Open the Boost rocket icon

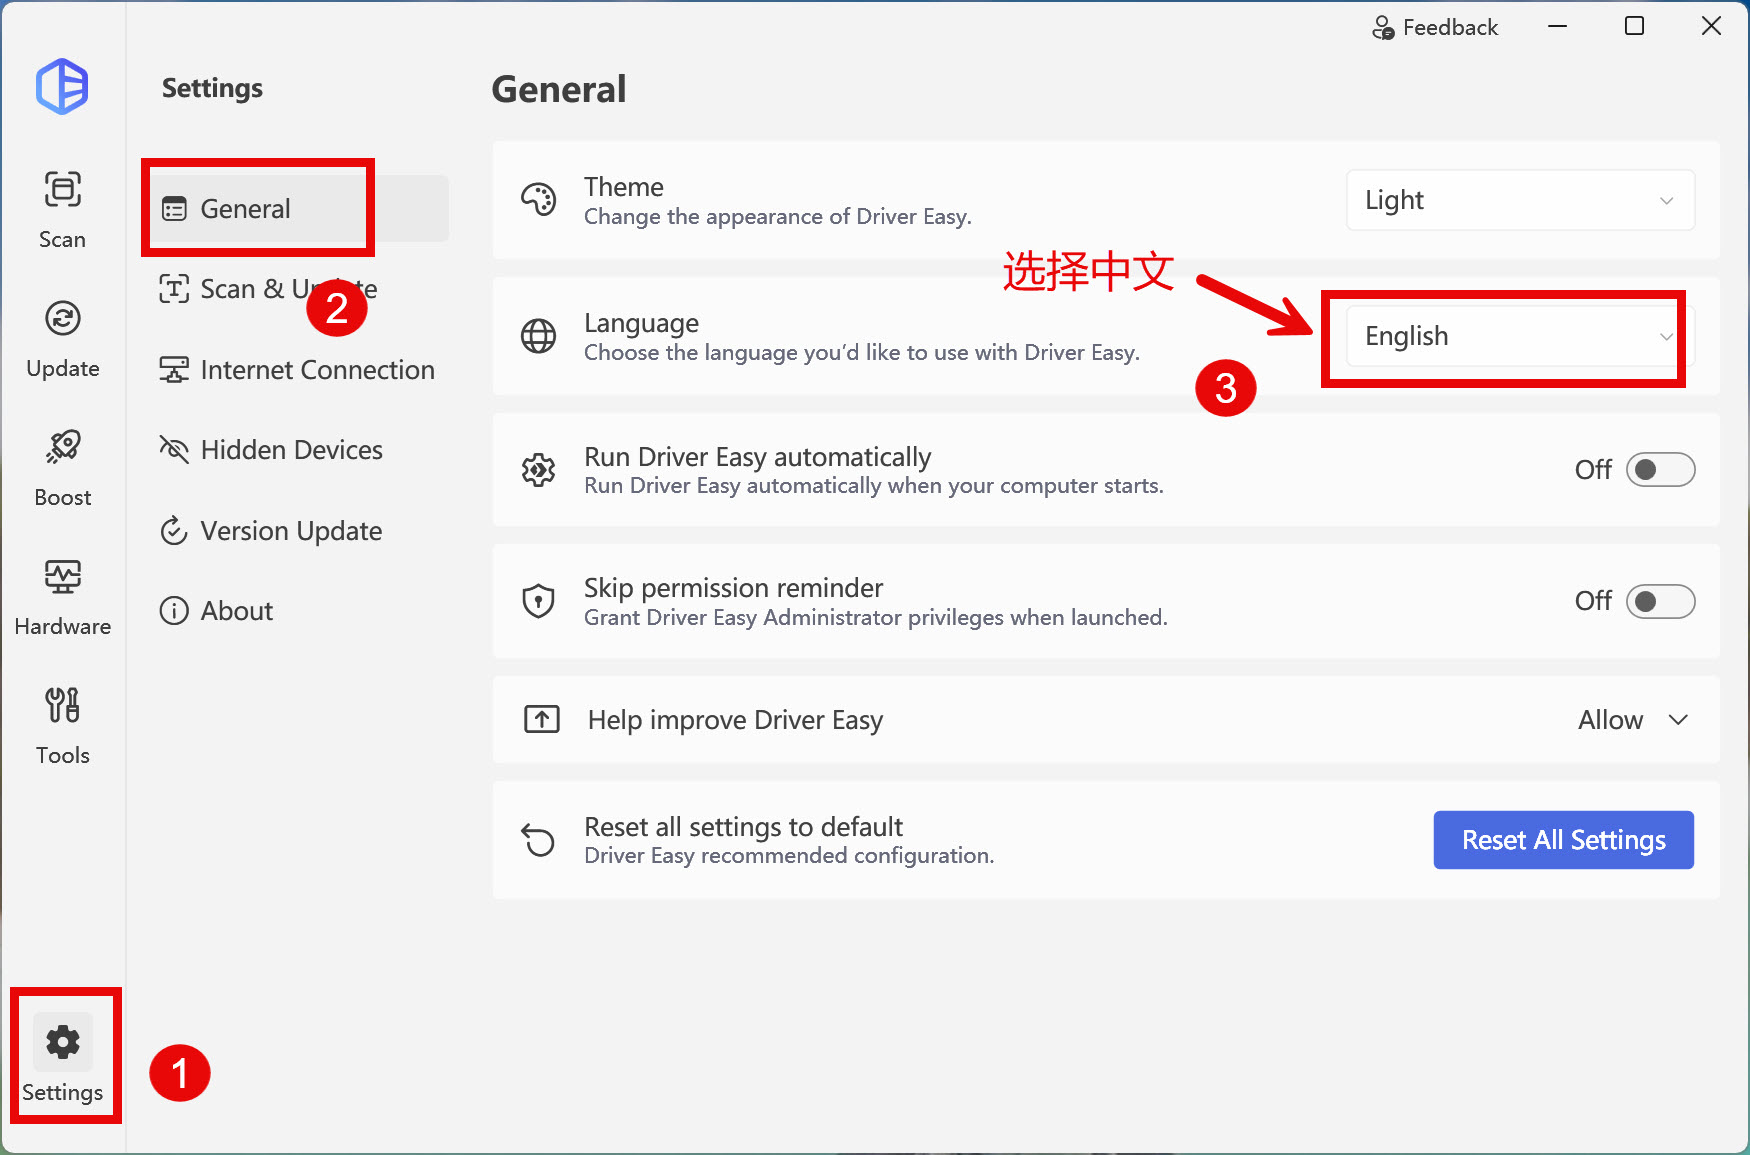click(x=62, y=448)
